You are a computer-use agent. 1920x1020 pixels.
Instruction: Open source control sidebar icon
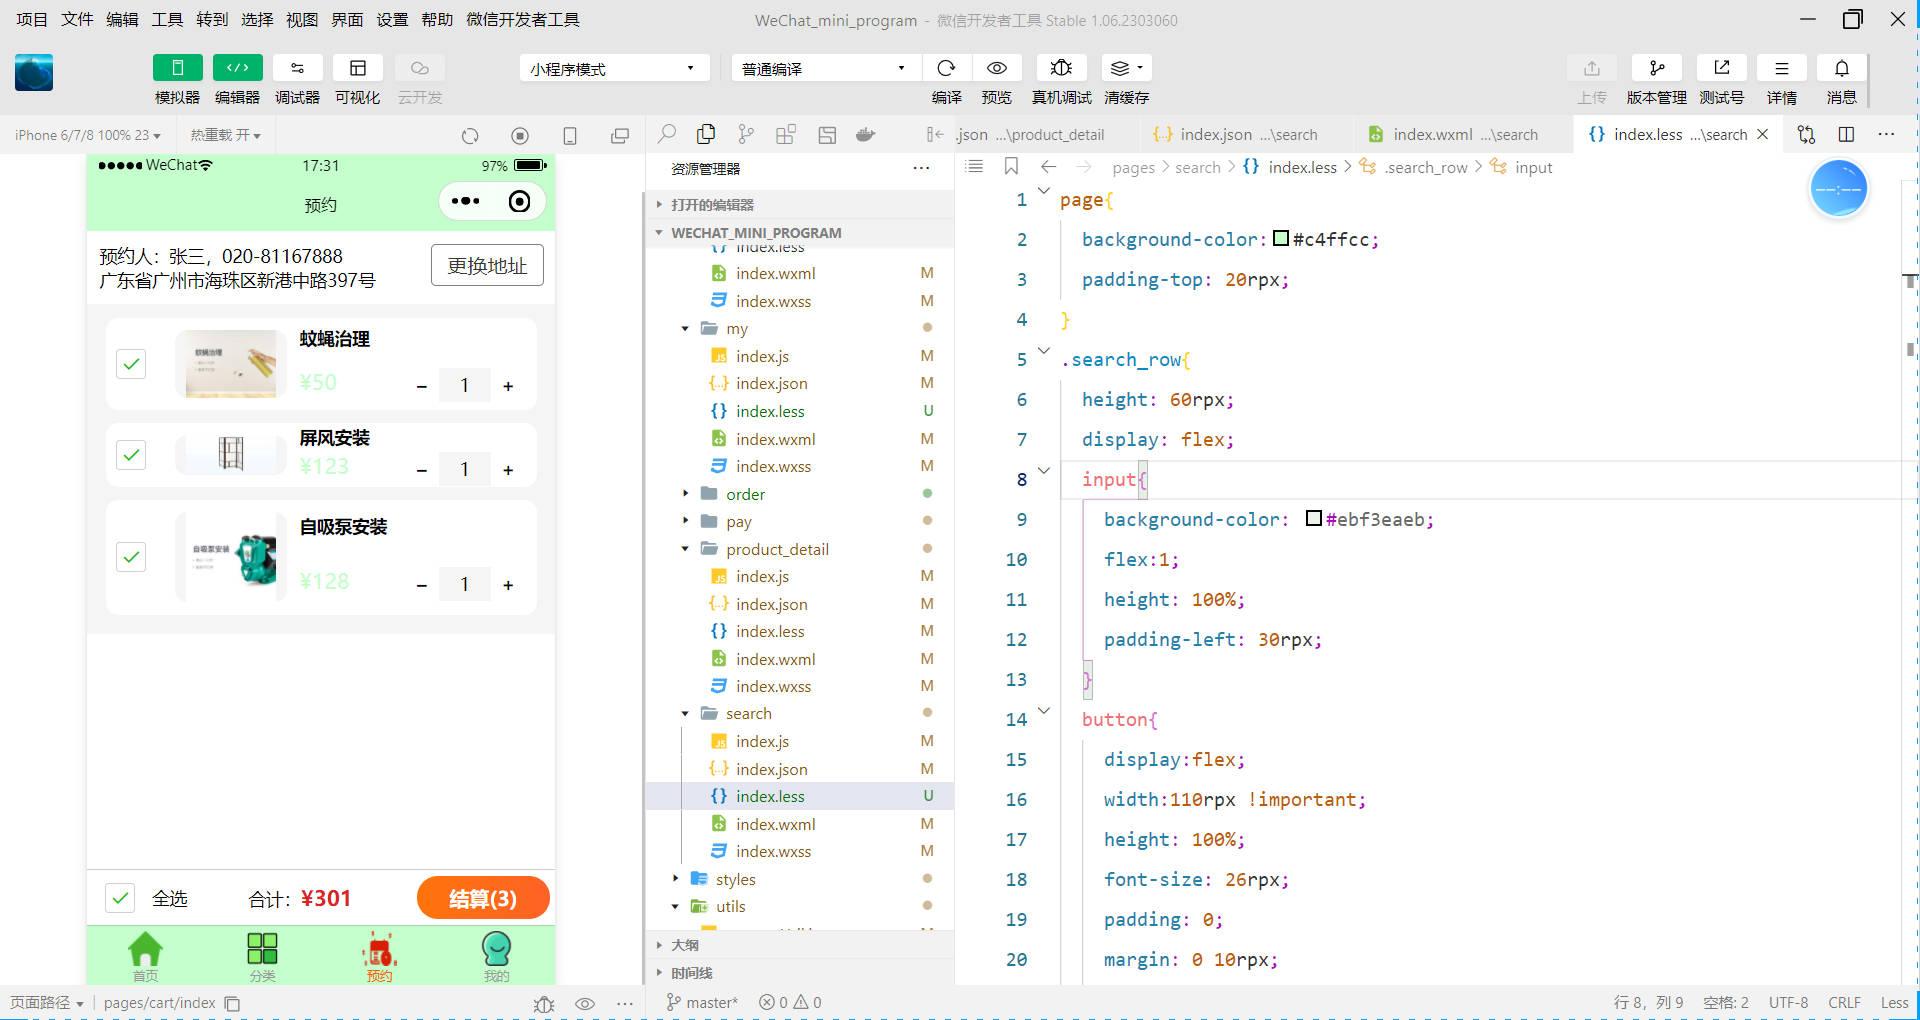coord(746,134)
